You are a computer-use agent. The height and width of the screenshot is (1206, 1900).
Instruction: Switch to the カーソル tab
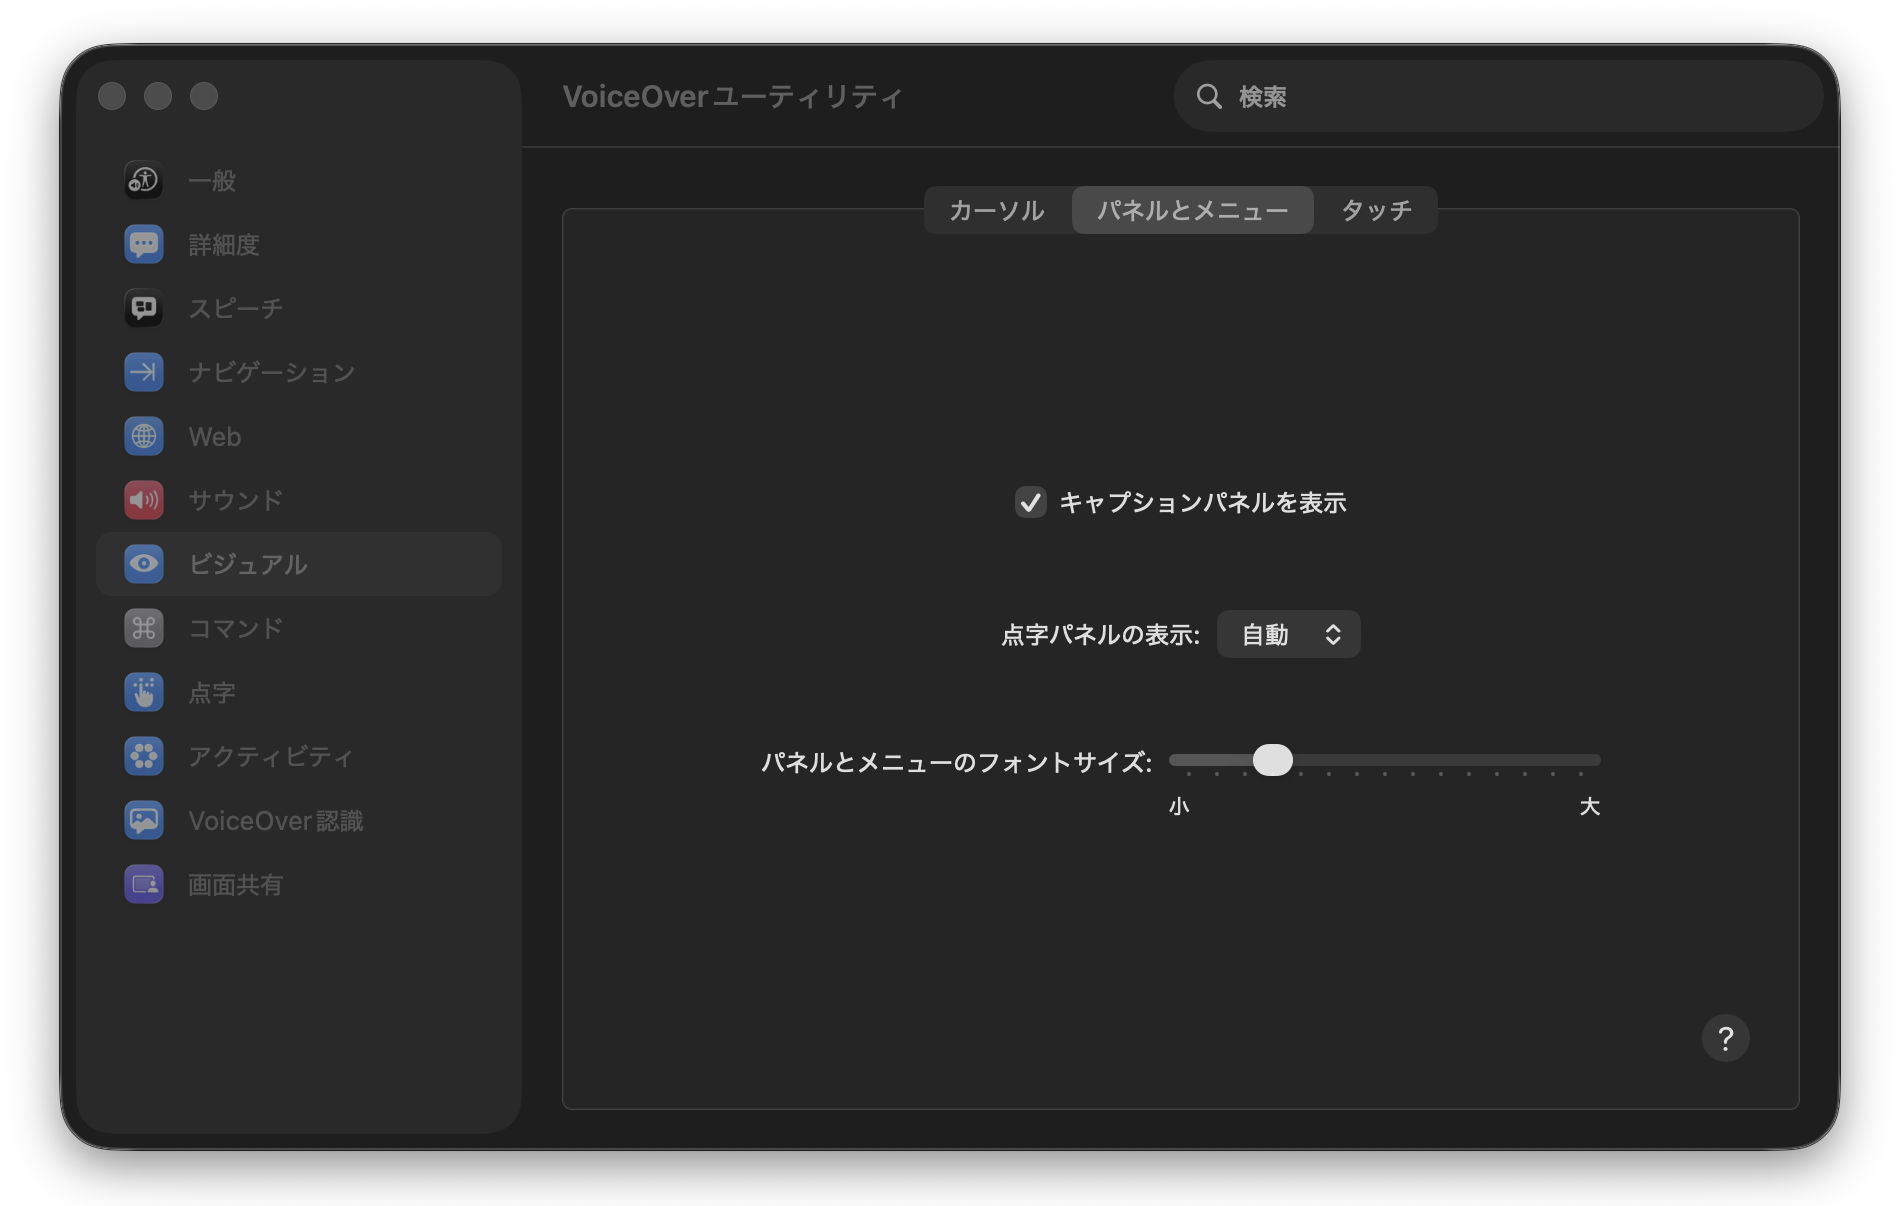click(x=997, y=210)
